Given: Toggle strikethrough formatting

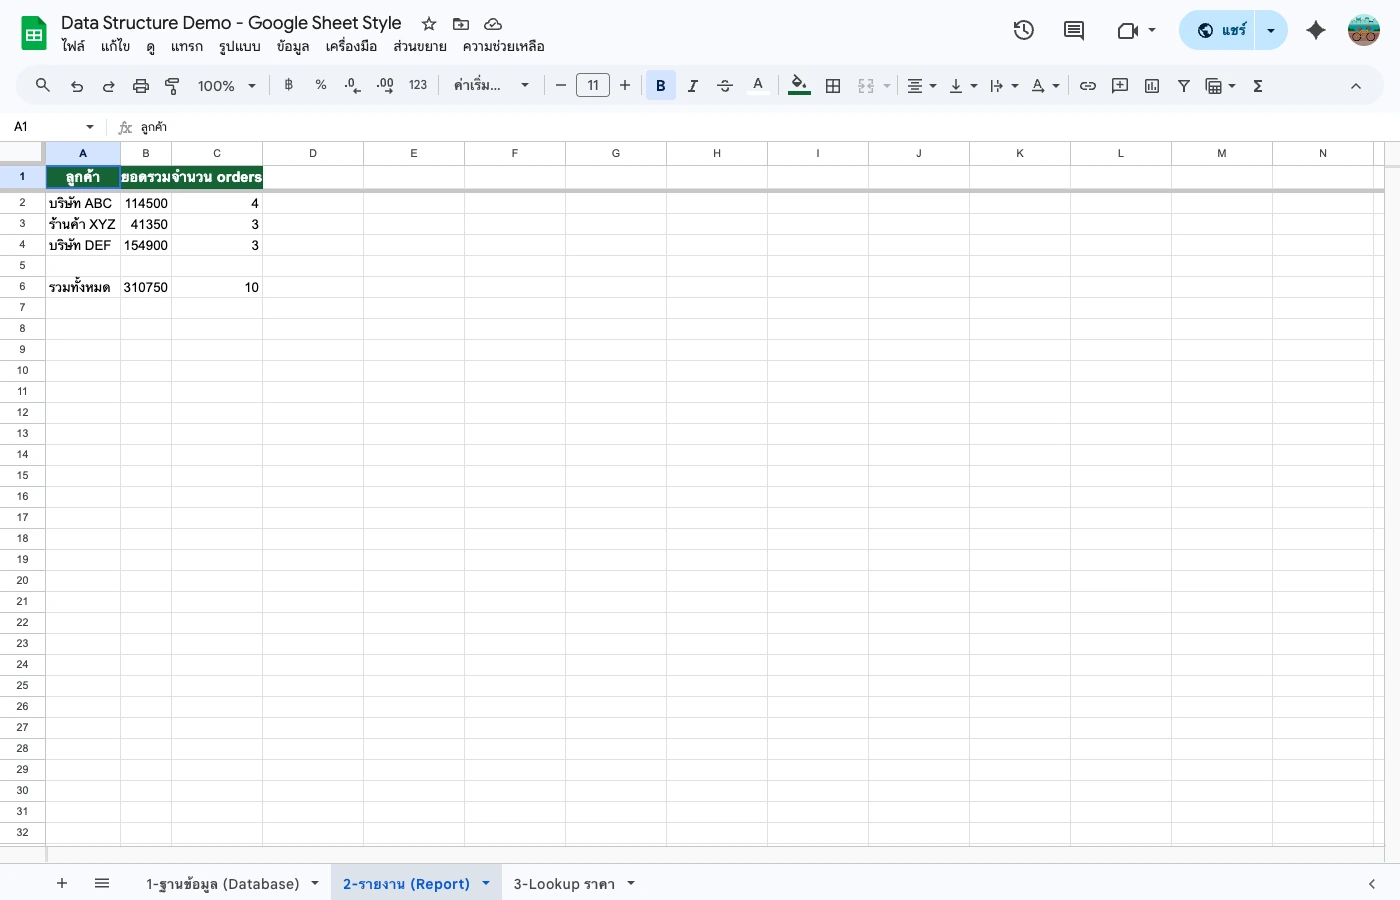Looking at the screenshot, I should (x=724, y=85).
